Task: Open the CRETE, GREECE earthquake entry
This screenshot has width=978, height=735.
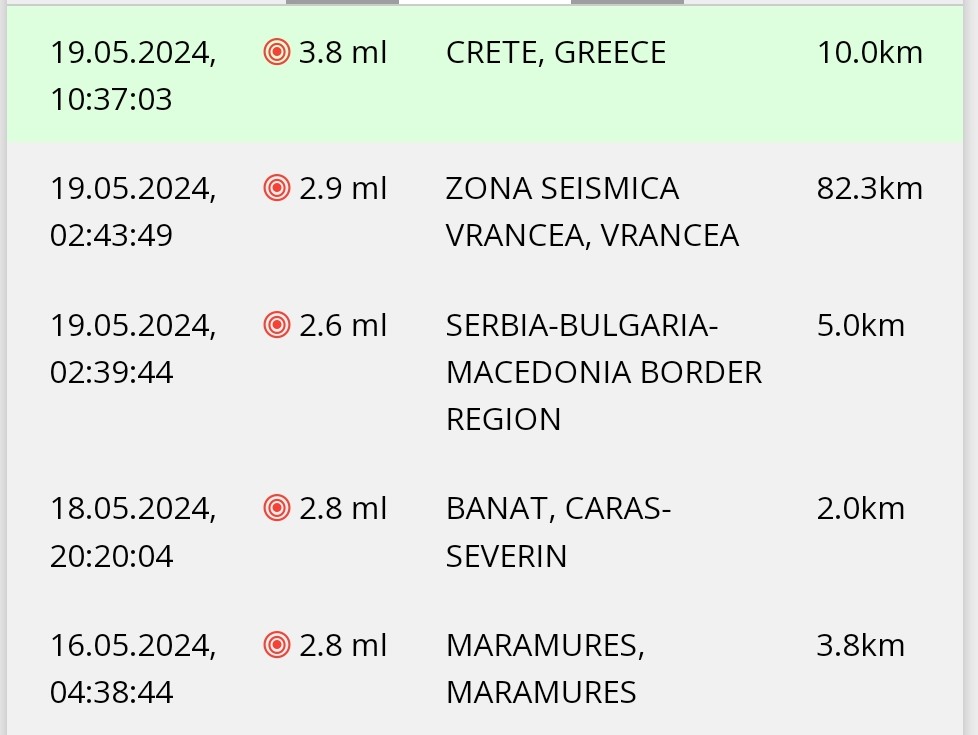Action: pos(555,53)
